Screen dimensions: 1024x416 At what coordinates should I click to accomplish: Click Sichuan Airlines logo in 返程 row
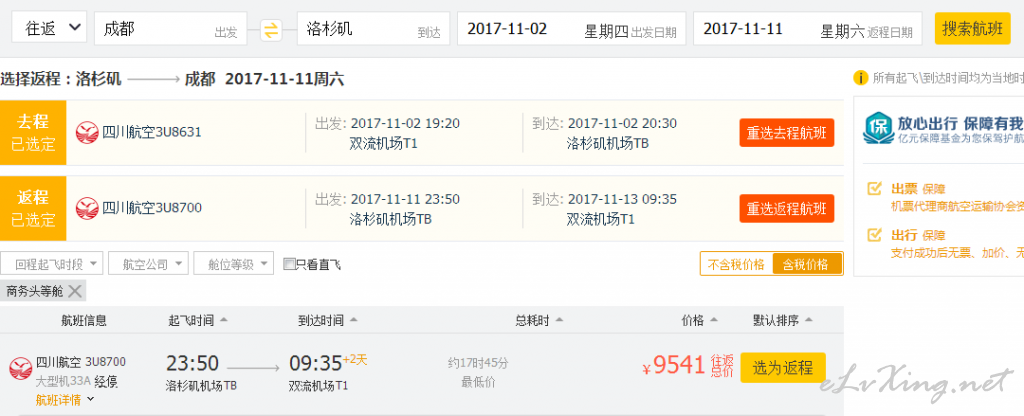pos(87,208)
